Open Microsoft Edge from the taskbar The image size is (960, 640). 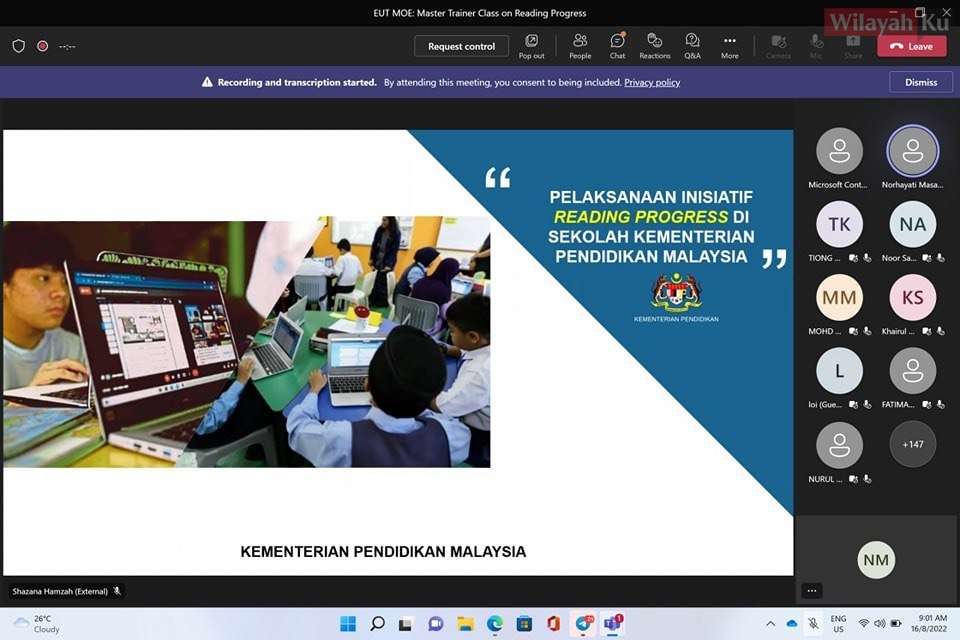(x=495, y=623)
